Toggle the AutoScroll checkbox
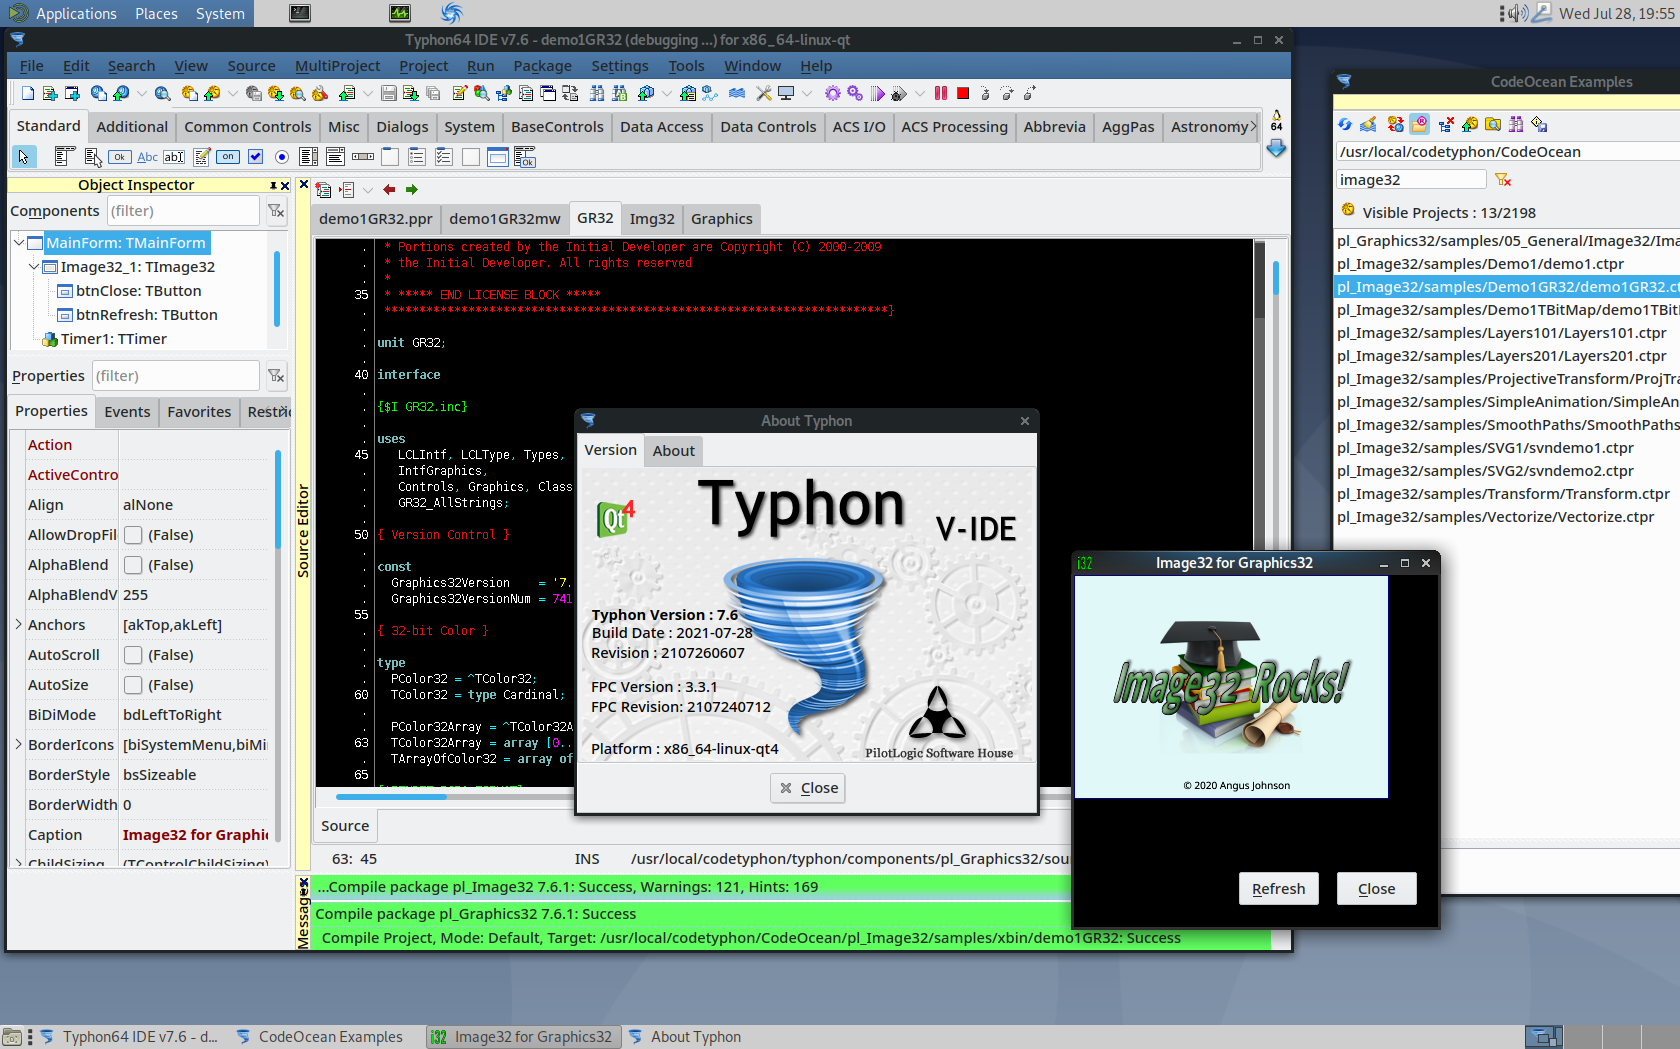This screenshot has height=1049, width=1680. [133, 655]
